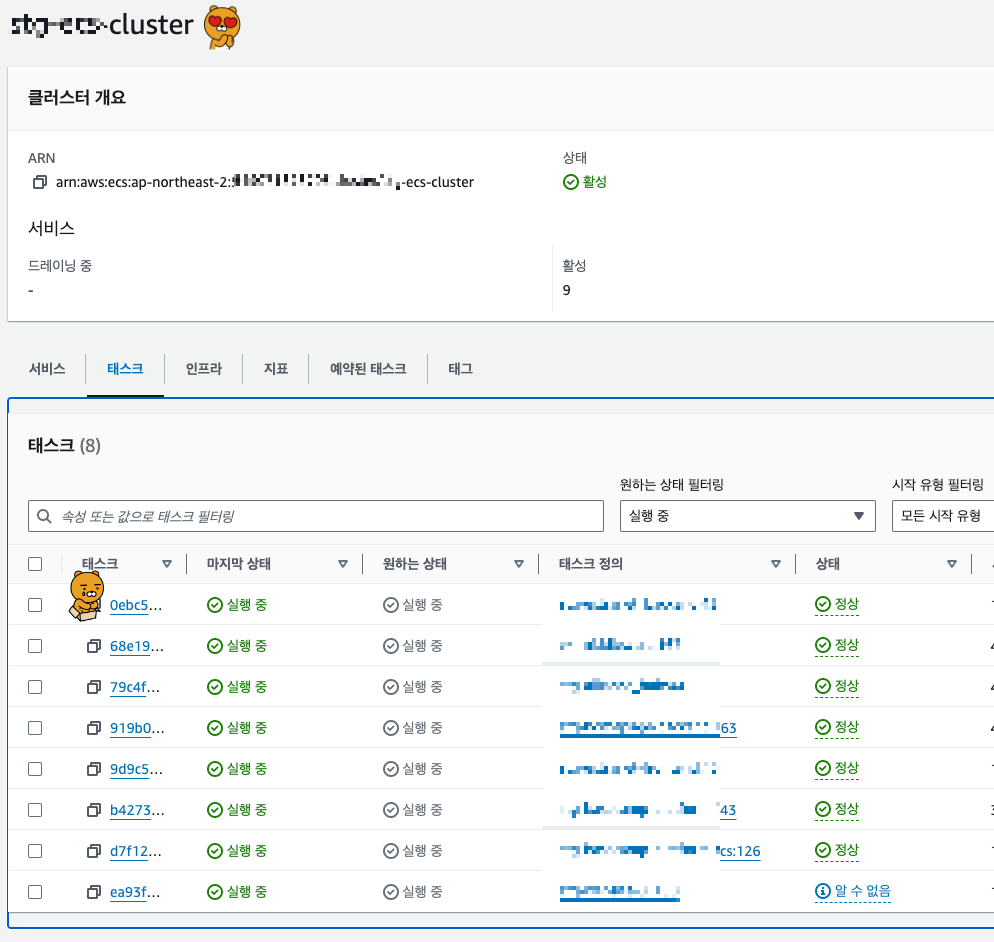Switch to the 지표 tab
The width and height of the screenshot is (994, 942).
point(276,369)
